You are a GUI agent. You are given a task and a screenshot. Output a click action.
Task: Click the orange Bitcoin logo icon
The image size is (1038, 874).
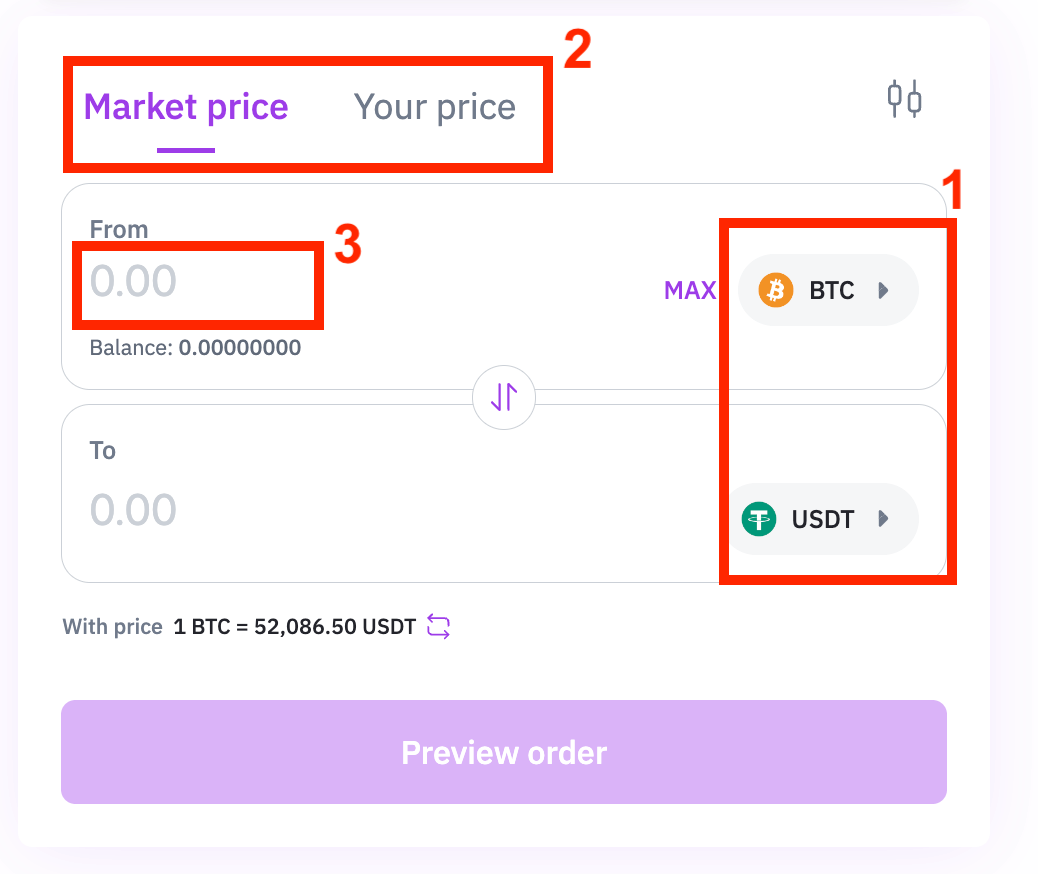776,290
